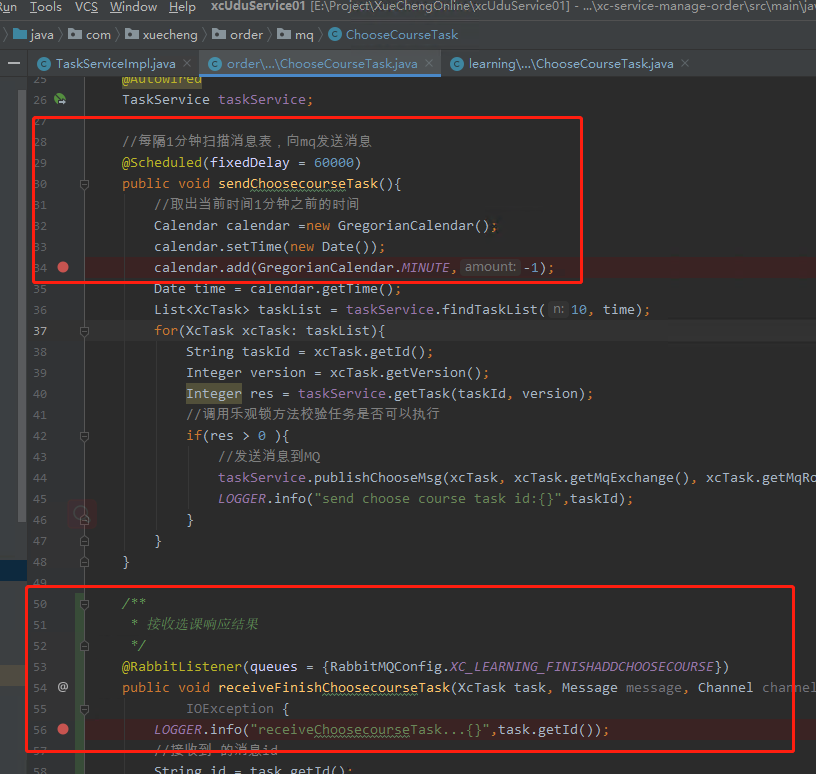Viewport: 816px width, 774px height.
Task: Click GregorianCalendar constructor on line 32
Action: [405, 226]
